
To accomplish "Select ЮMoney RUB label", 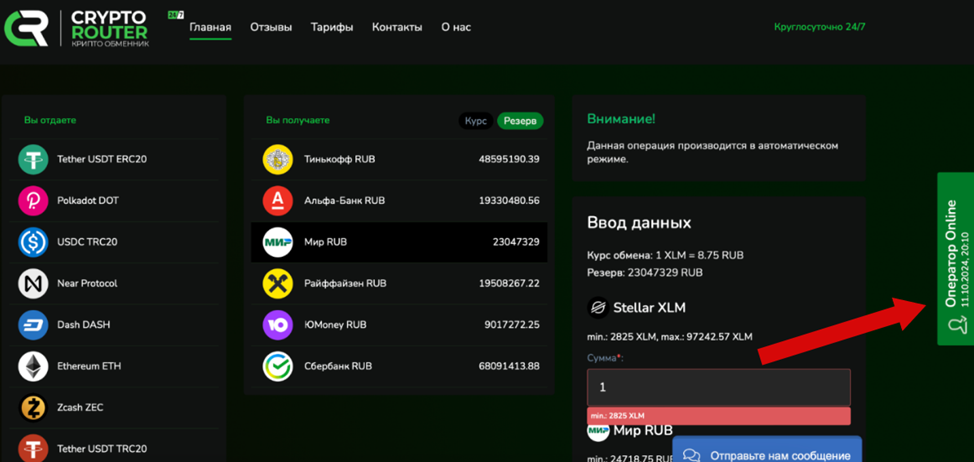I will [x=335, y=325].
